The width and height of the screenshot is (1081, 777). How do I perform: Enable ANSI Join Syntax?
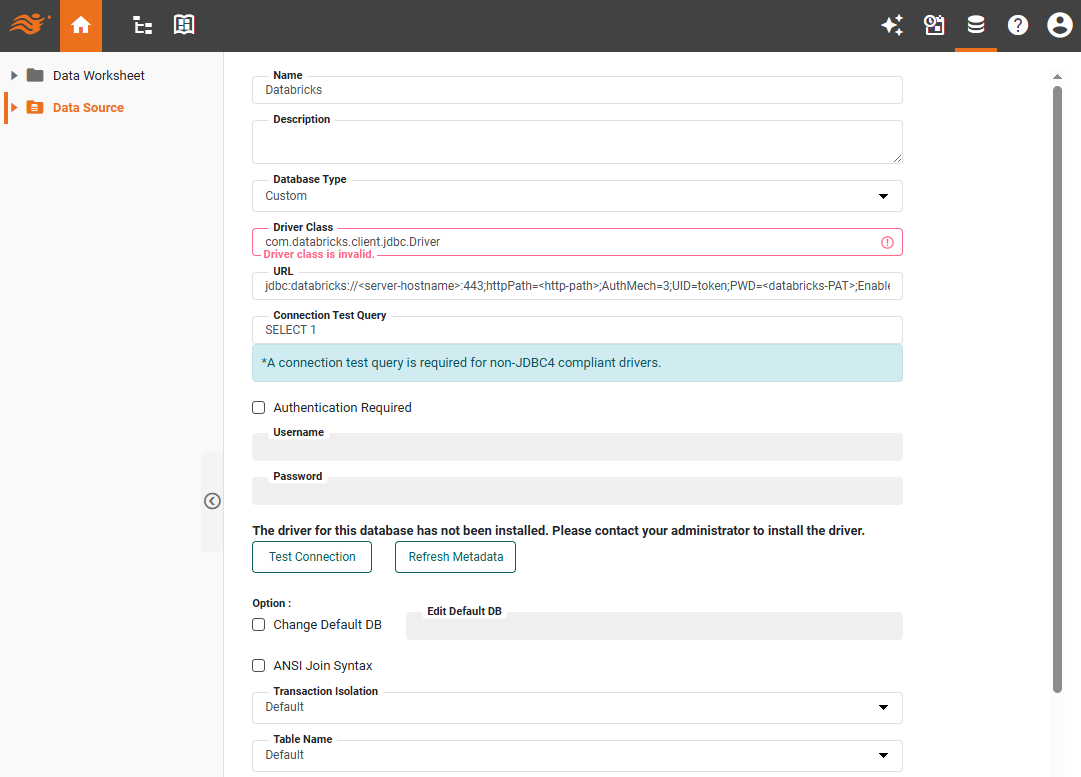click(258, 665)
